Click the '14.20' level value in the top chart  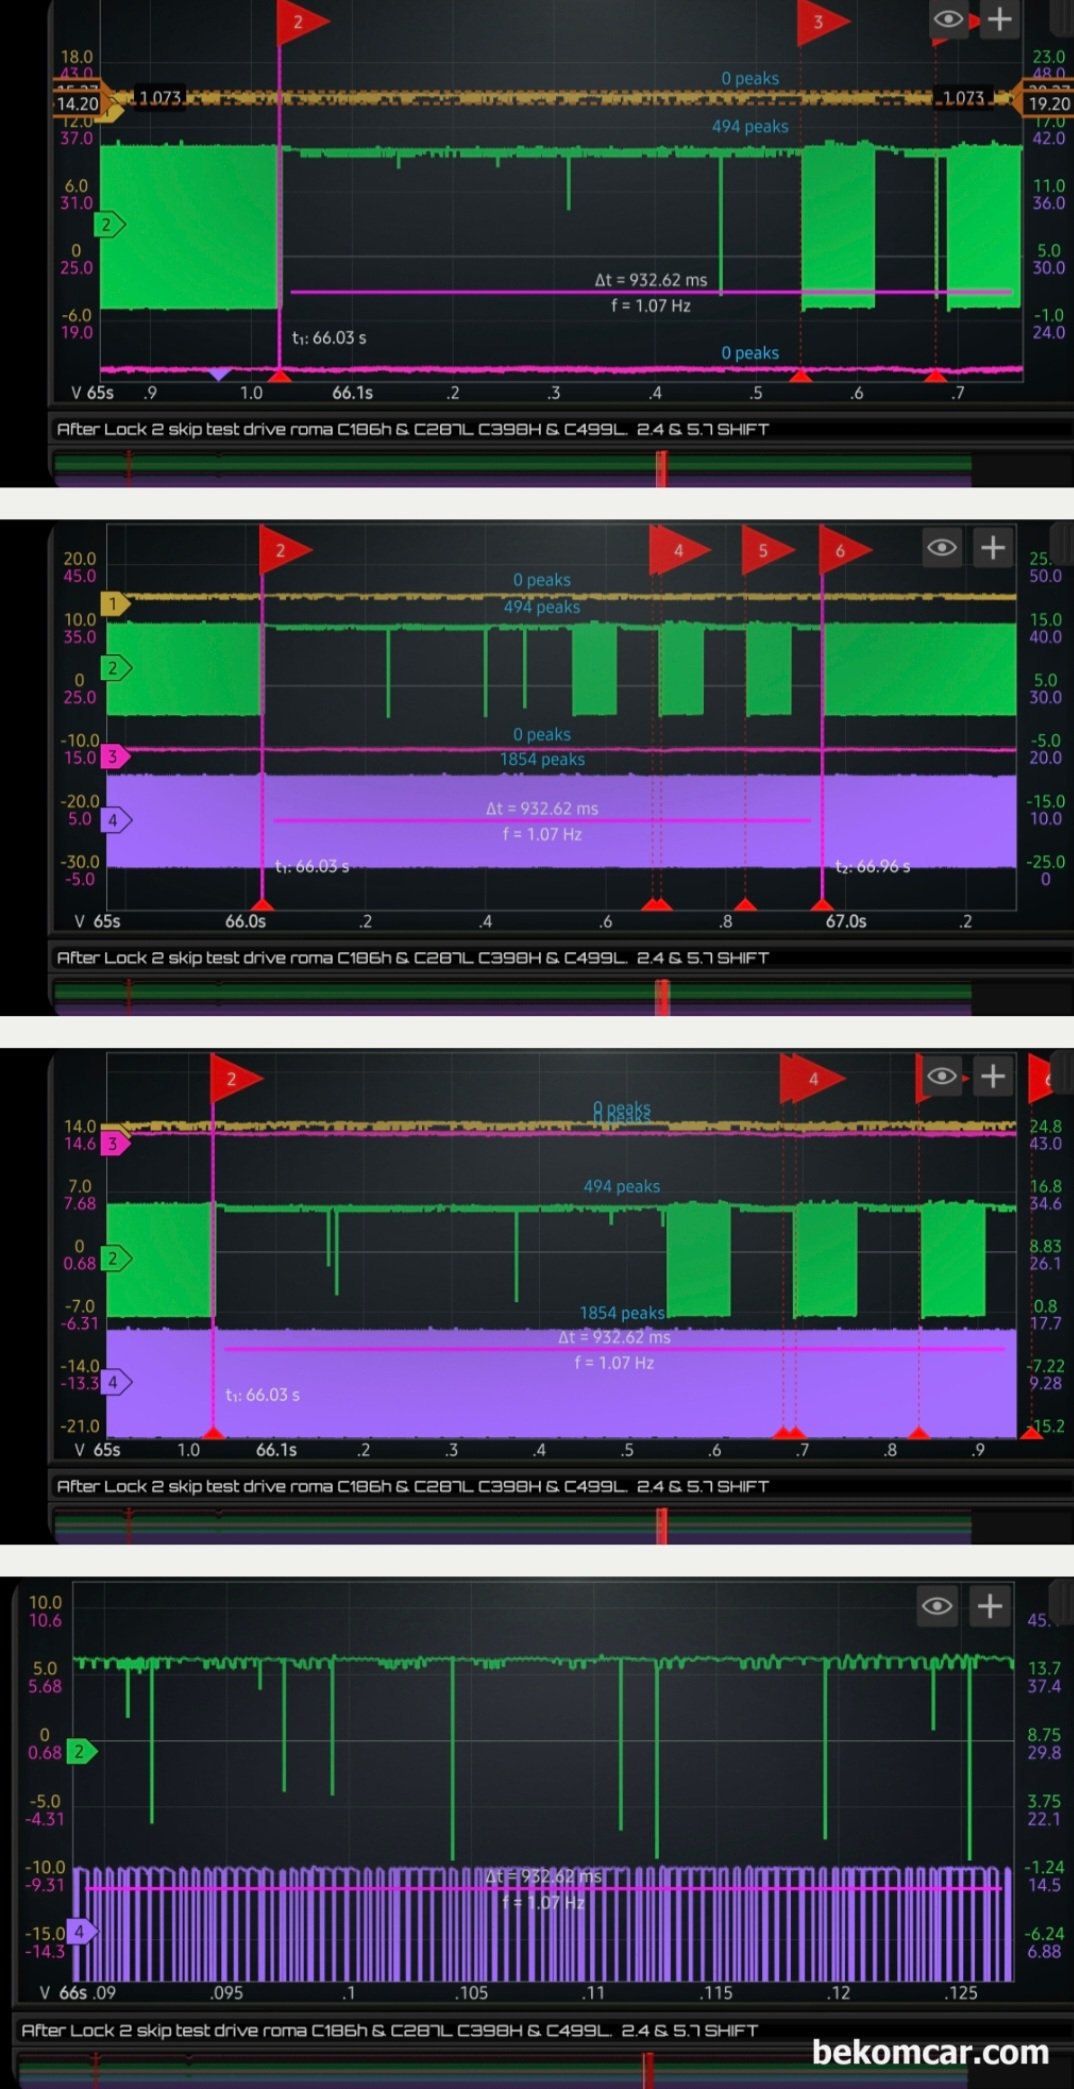(77, 104)
